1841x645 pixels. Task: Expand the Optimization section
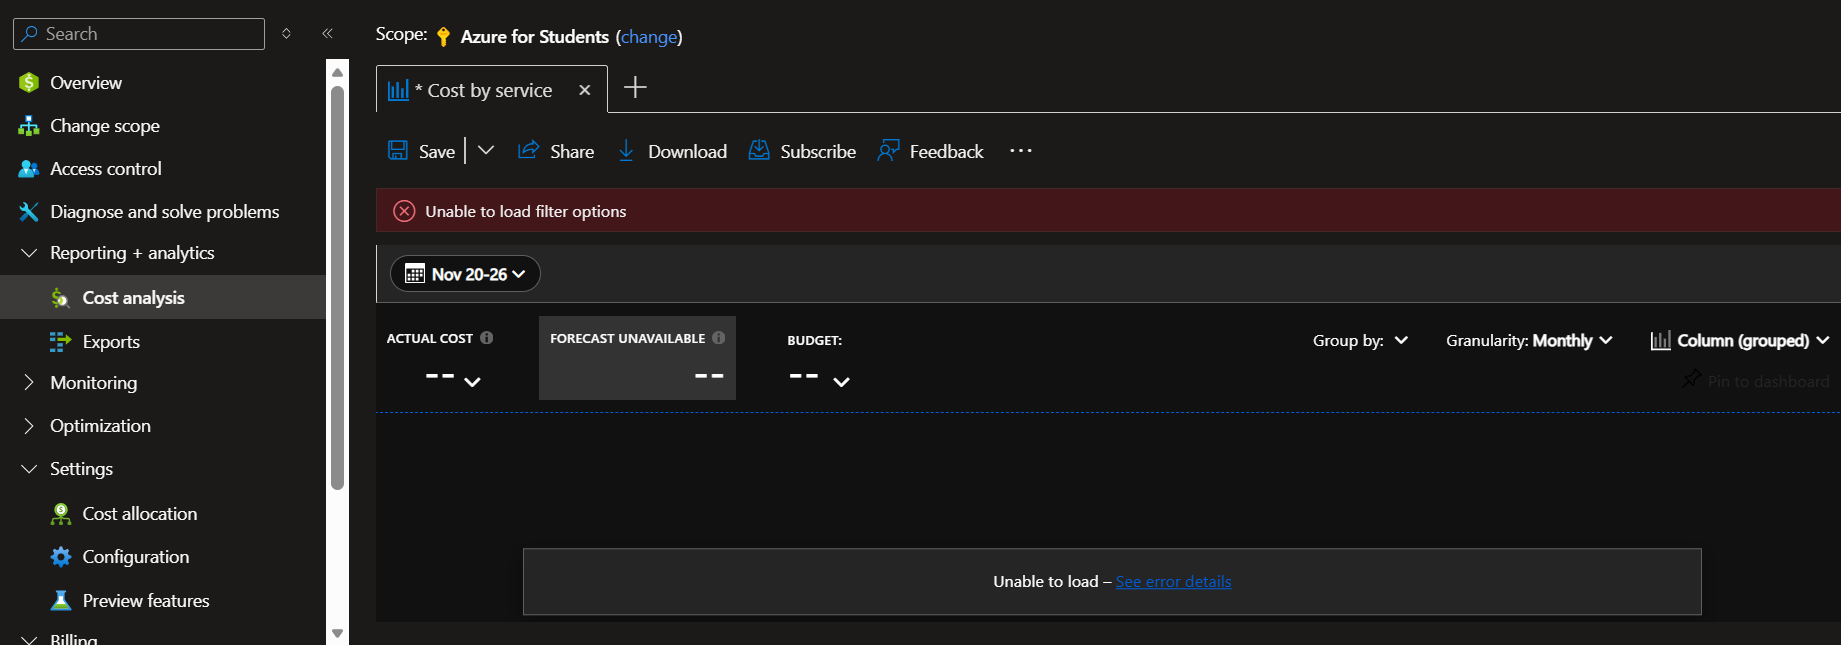coord(29,426)
